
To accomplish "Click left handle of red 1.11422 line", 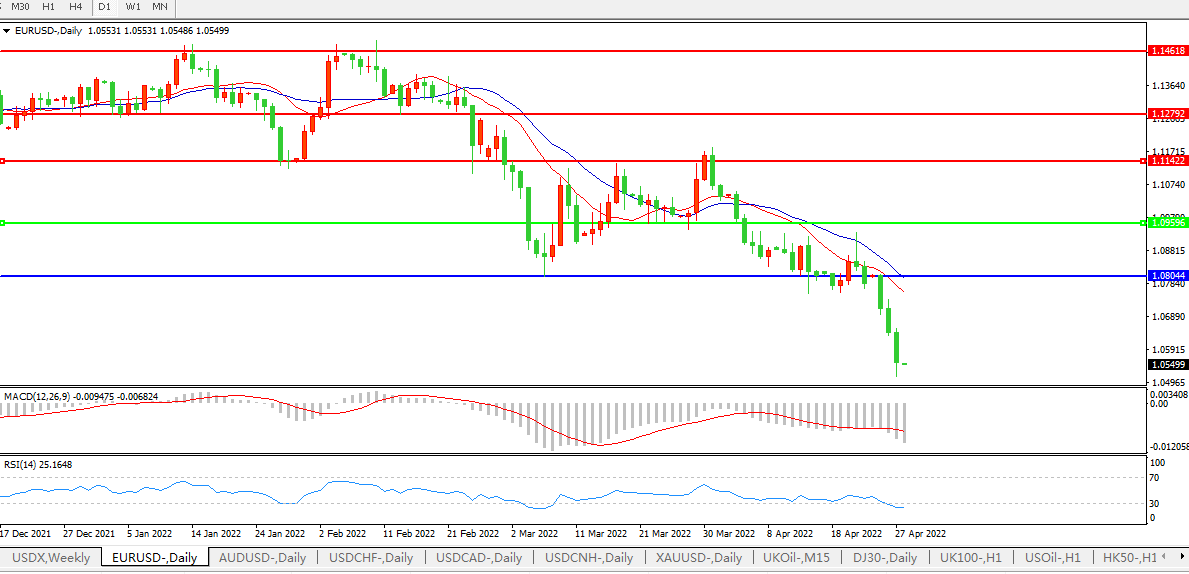I will pos(4,160).
